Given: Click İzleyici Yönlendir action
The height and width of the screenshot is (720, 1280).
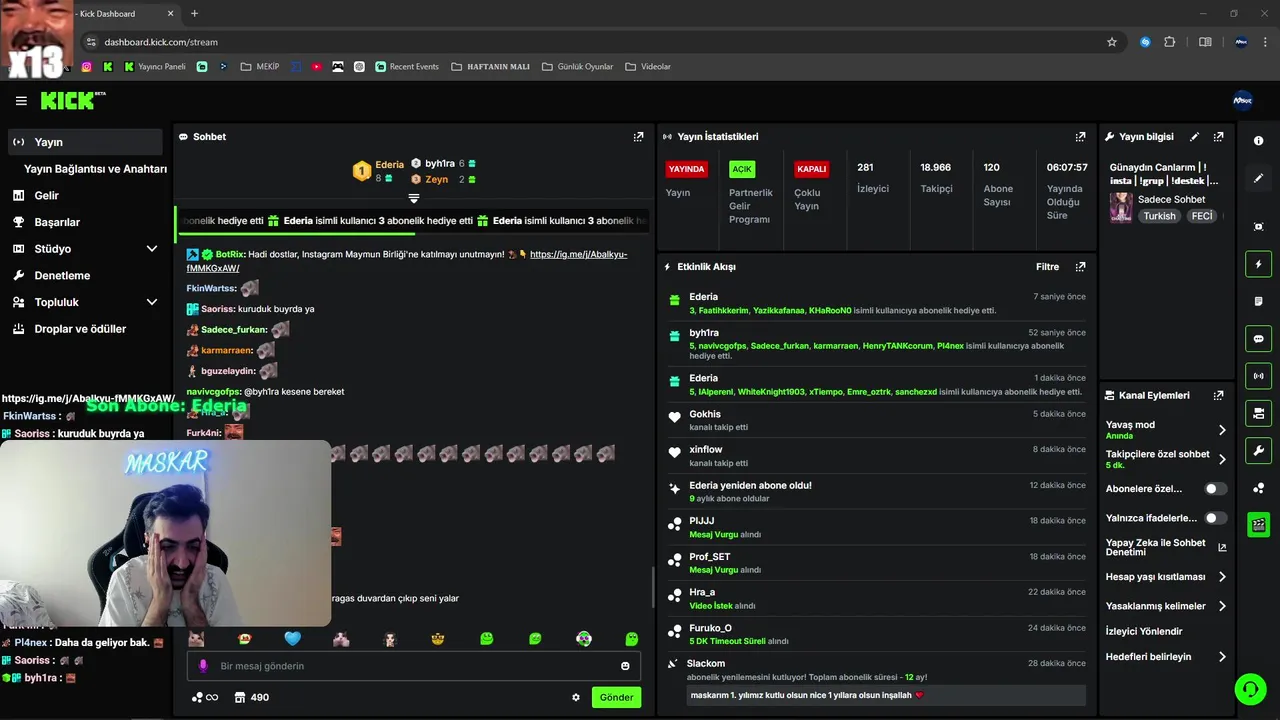Looking at the screenshot, I should click(x=1144, y=632).
